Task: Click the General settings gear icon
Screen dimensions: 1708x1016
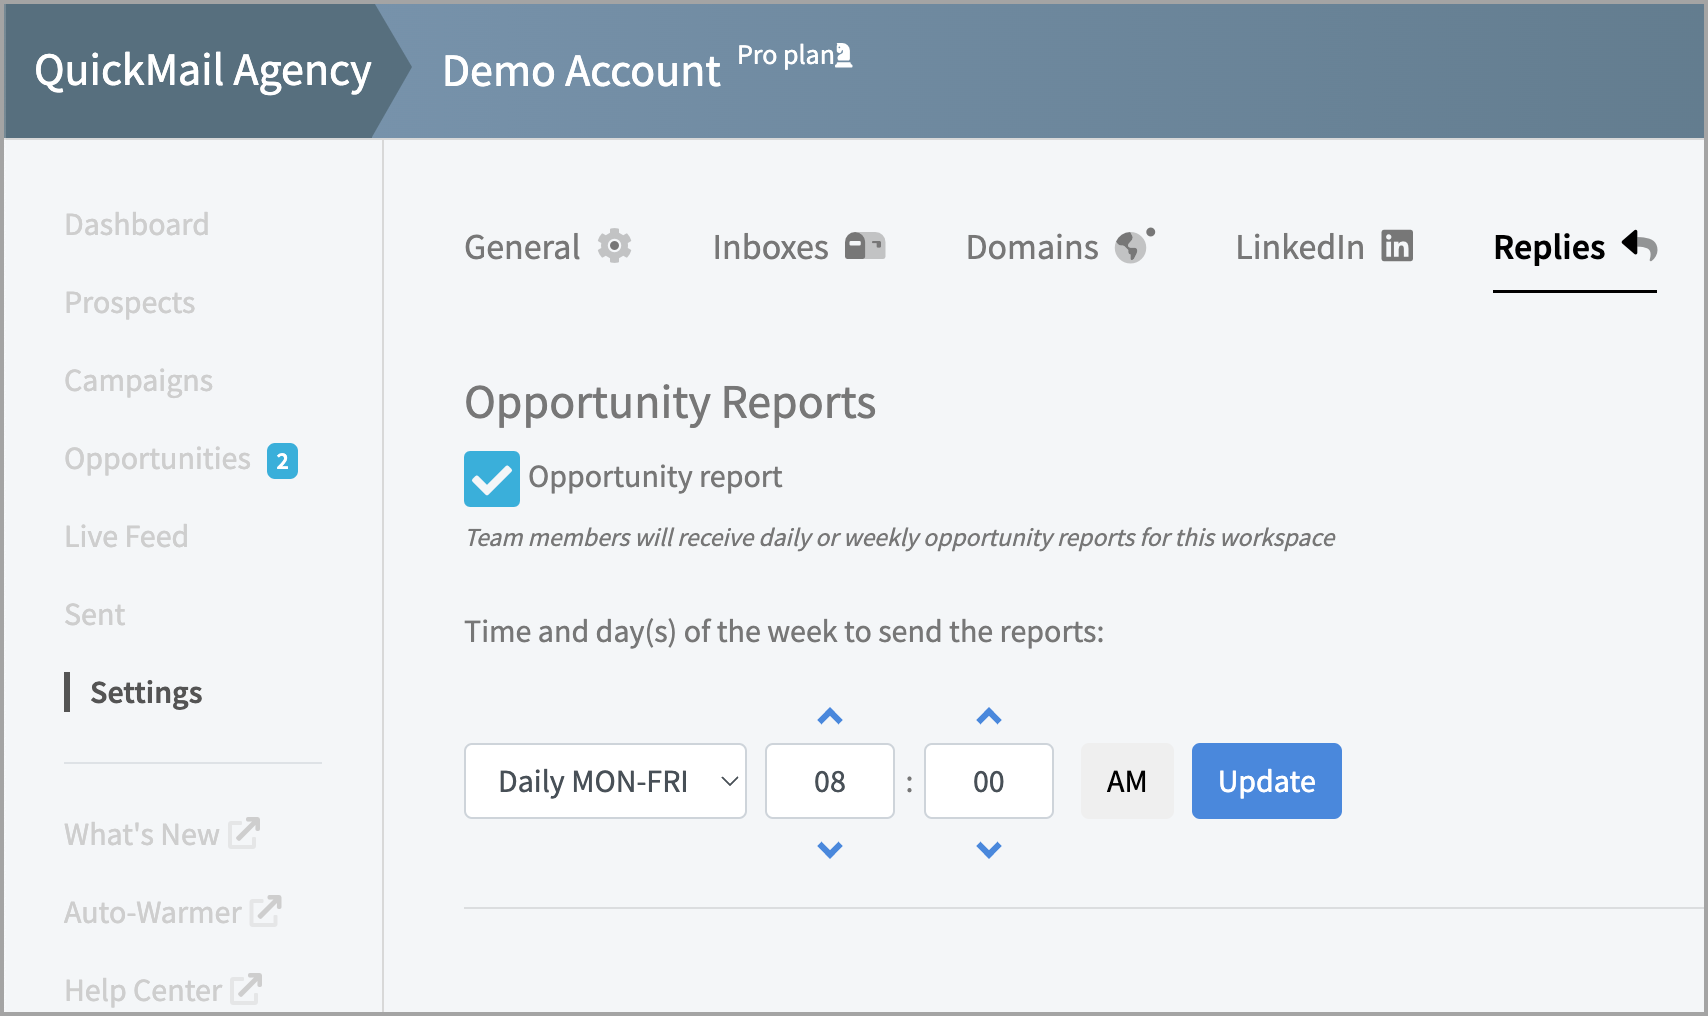Action: pyautogui.click(x=615, y=246)
